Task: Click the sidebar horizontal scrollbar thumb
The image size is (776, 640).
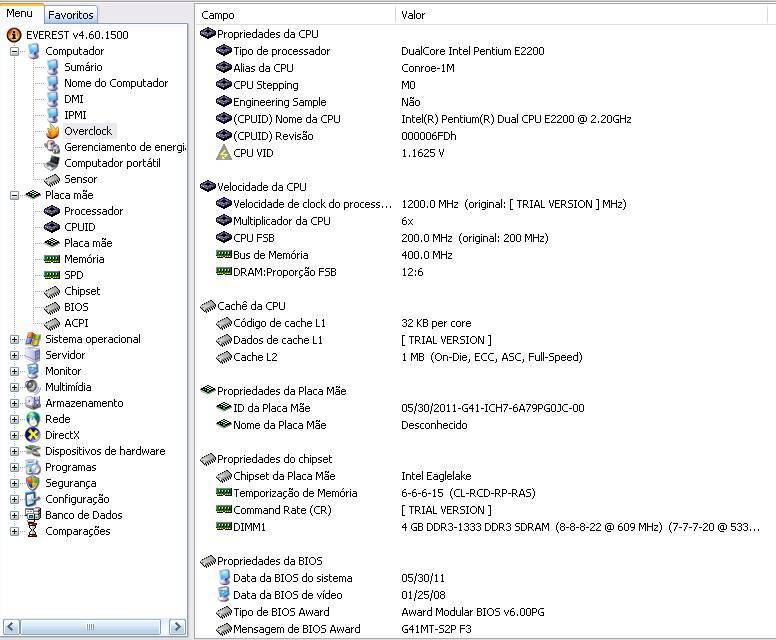Action: coord(91,627)
